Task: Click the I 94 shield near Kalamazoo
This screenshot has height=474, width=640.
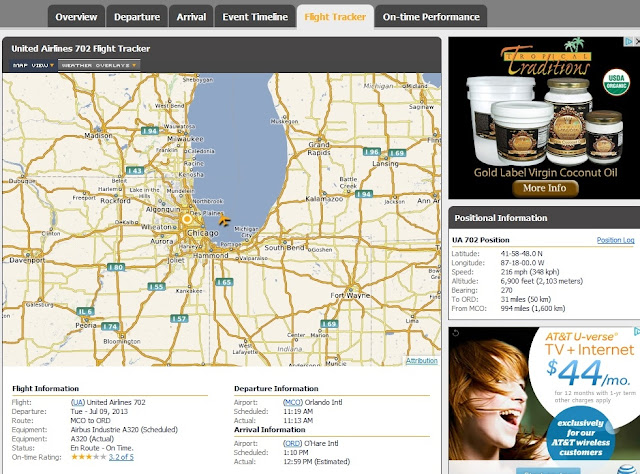Action: click(364, 194)
